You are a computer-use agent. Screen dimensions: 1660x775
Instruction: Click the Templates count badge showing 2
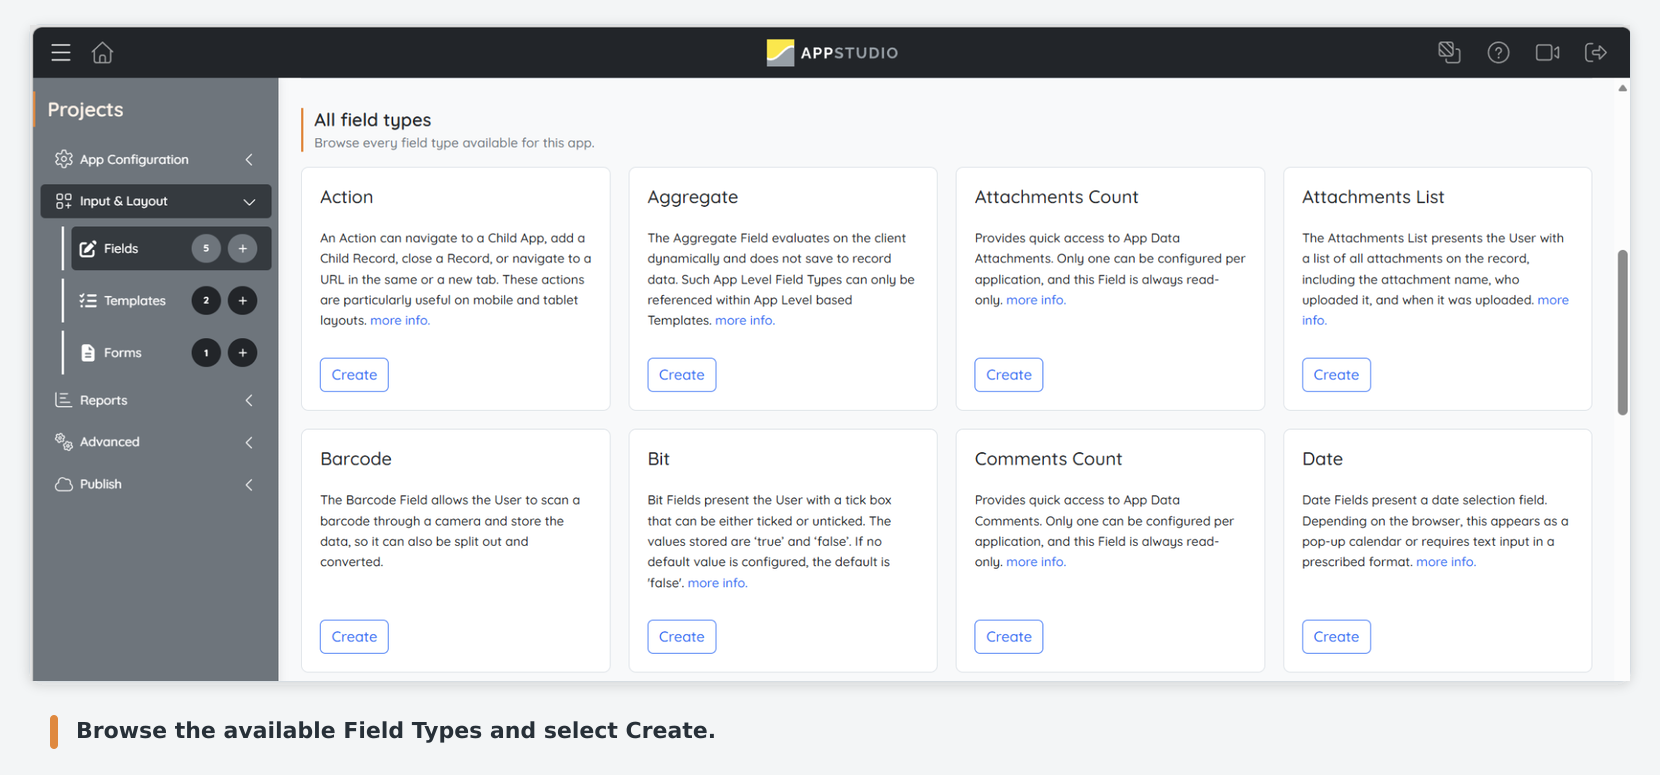pos(206,300)
